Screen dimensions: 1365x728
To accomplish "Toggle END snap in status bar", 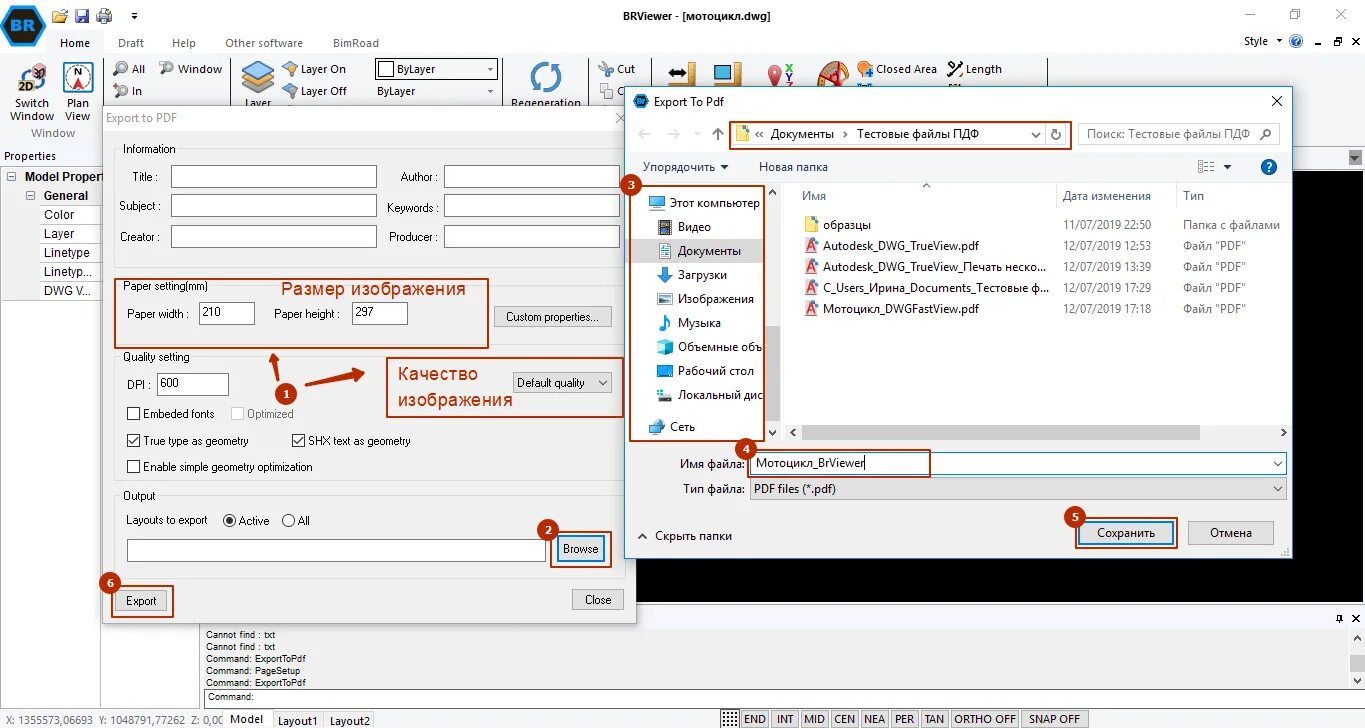I will coord(755,719).
